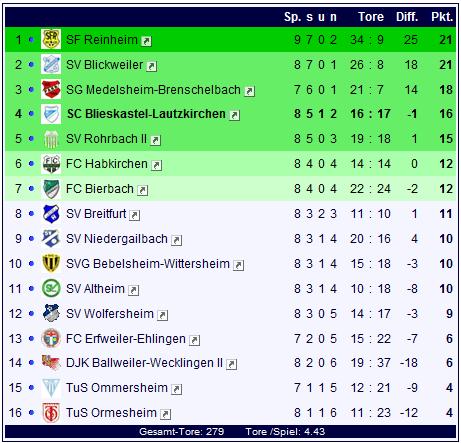Click the SV Breitfurt team name

[96, 214]
